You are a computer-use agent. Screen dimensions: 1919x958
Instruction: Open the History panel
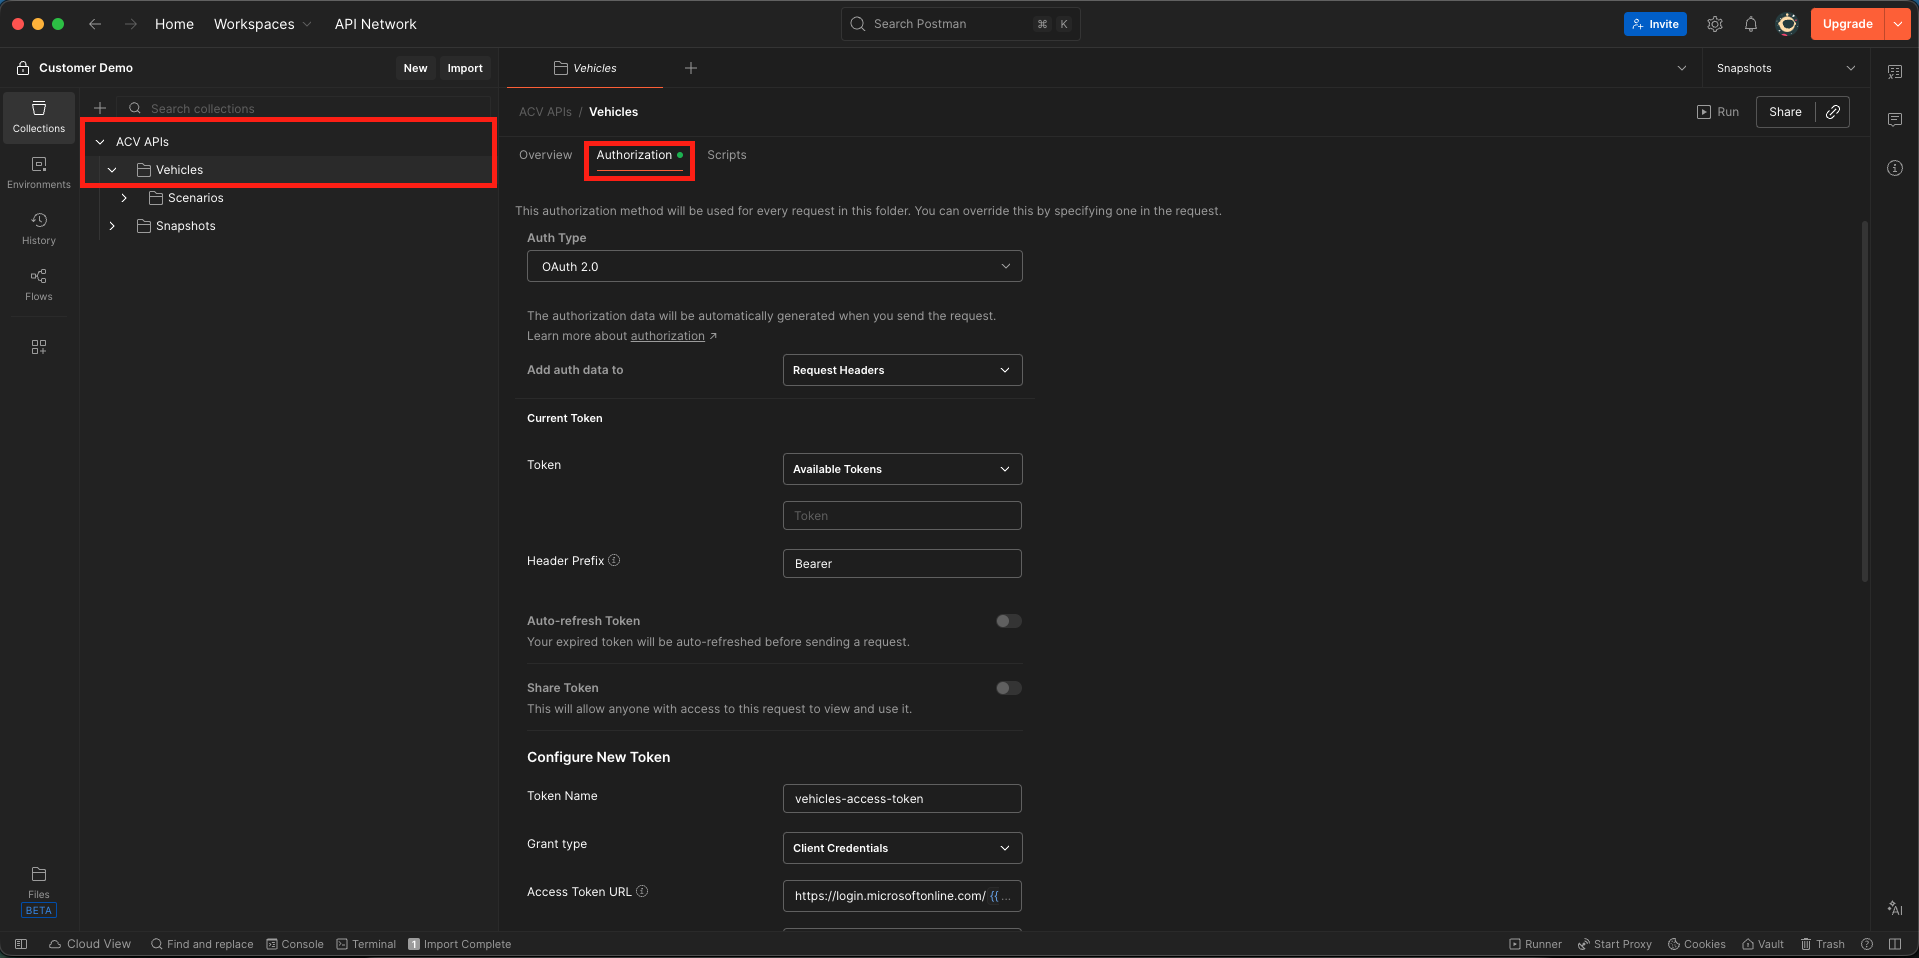pos(38,228)
